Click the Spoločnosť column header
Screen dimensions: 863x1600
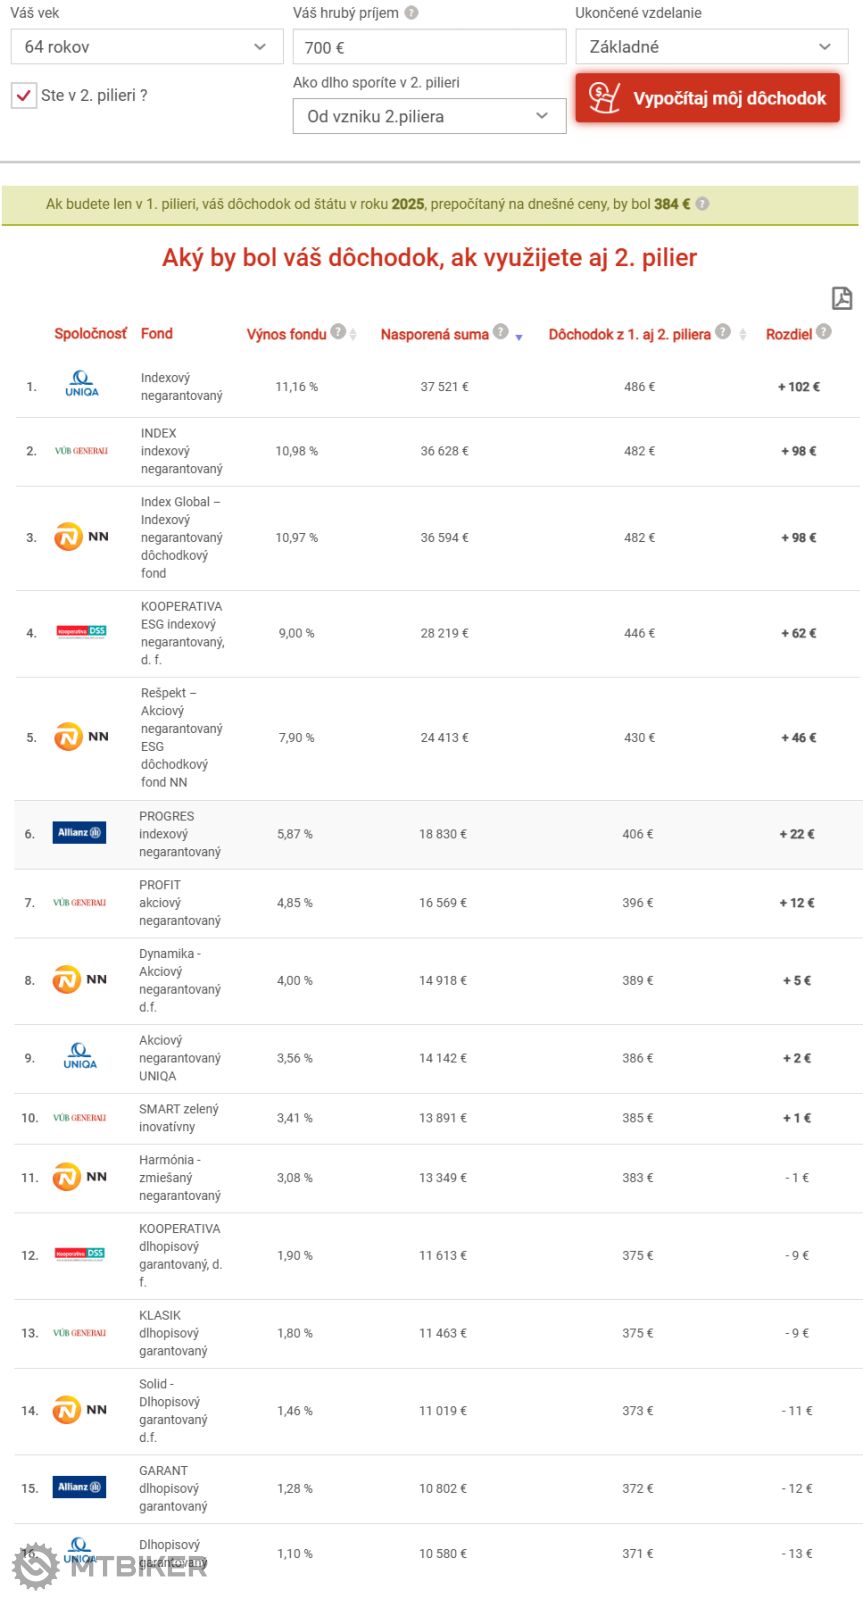90,334
